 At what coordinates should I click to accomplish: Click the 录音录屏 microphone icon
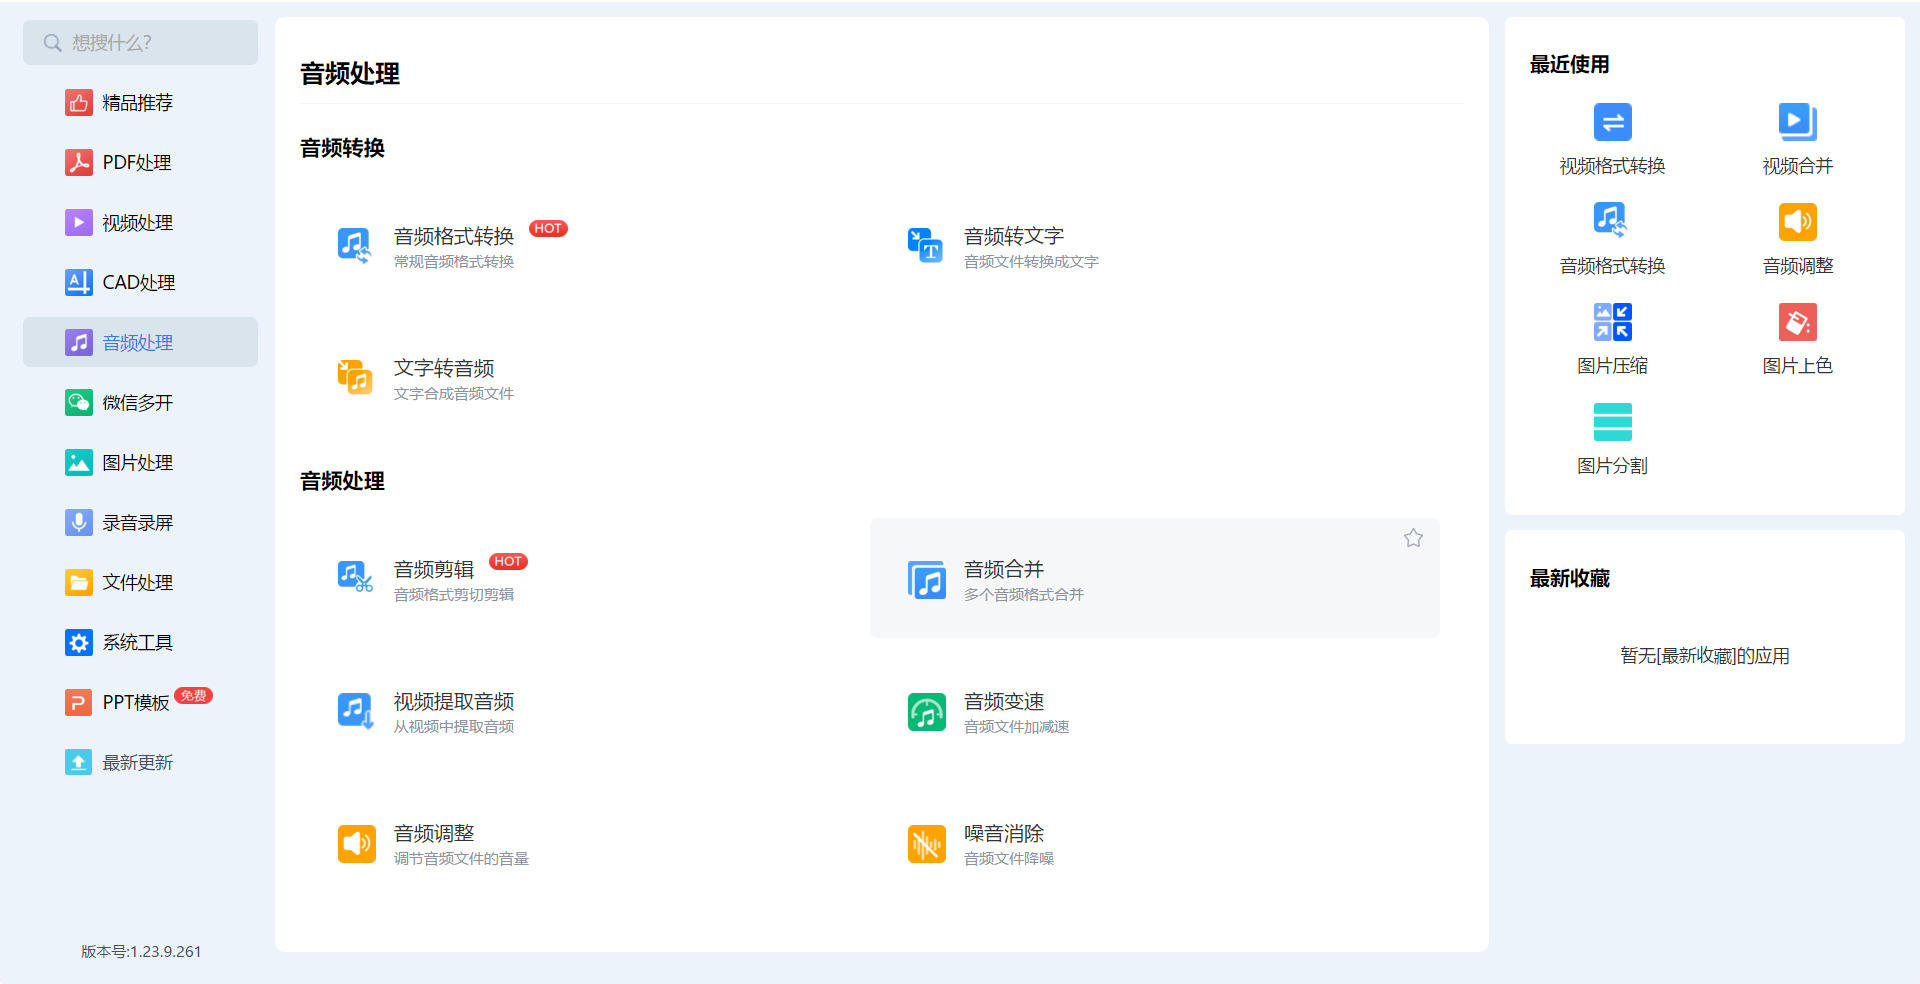pos(79,522)
